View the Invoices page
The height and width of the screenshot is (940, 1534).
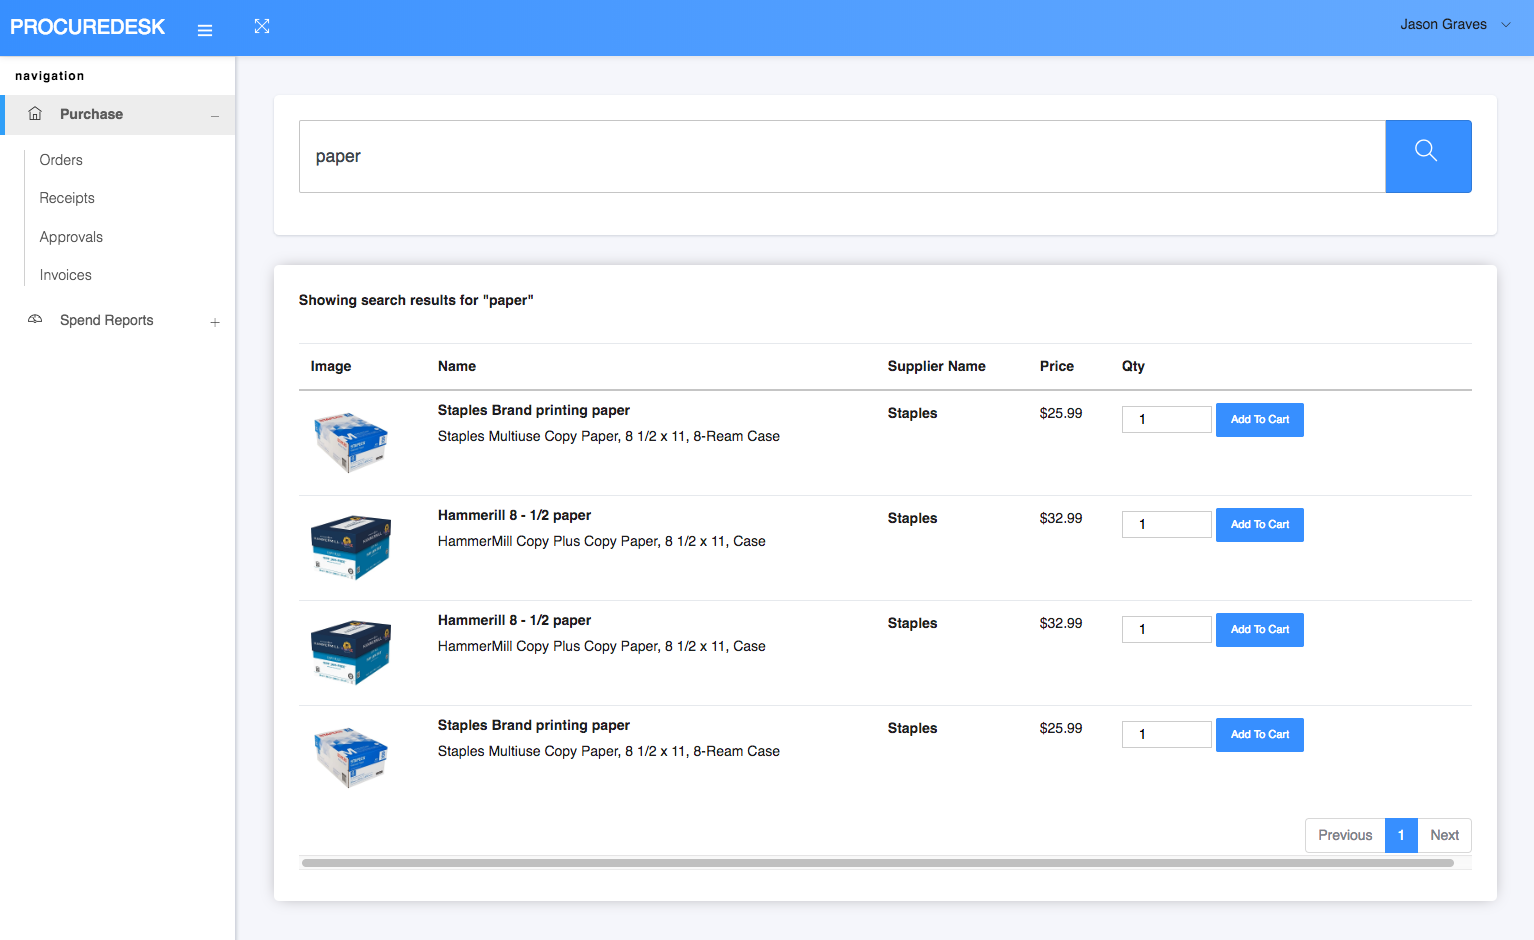(65, 275)
